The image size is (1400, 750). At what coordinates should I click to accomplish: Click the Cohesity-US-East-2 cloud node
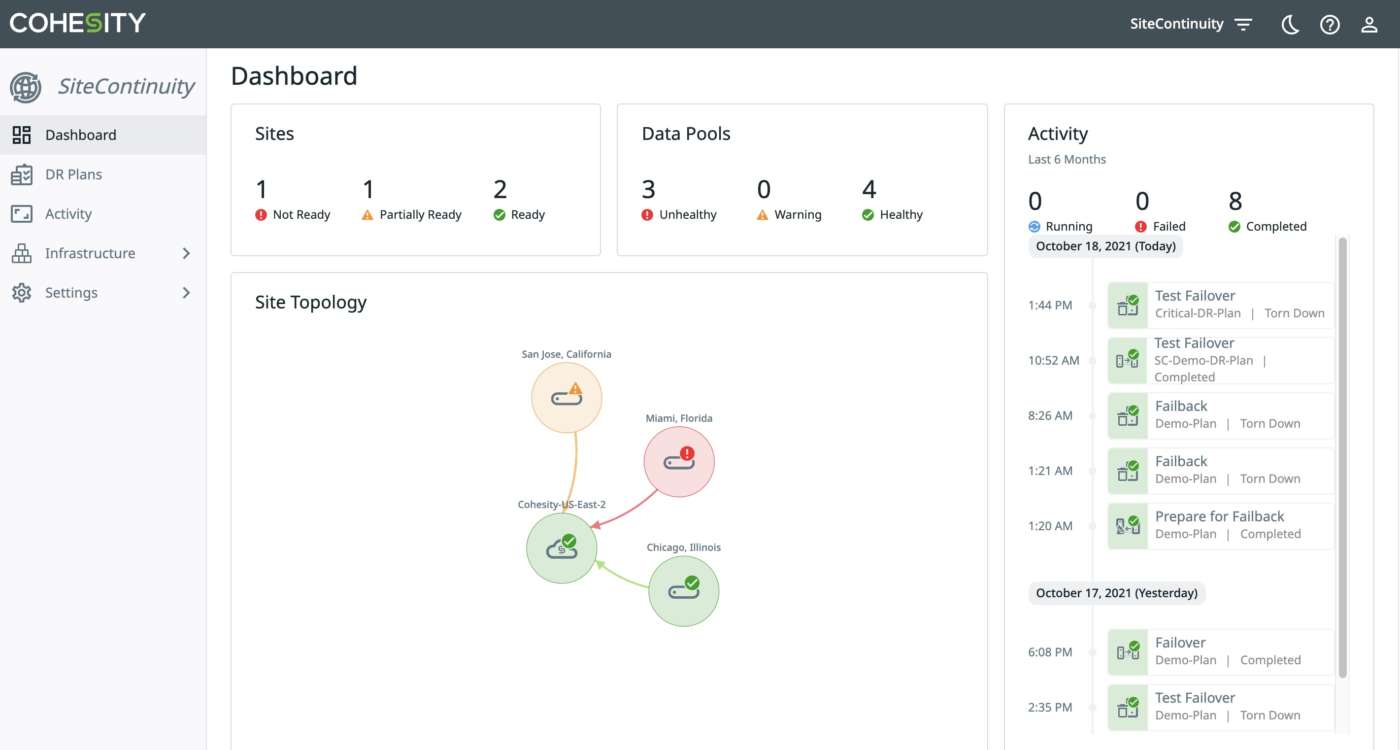coord(562,548)
